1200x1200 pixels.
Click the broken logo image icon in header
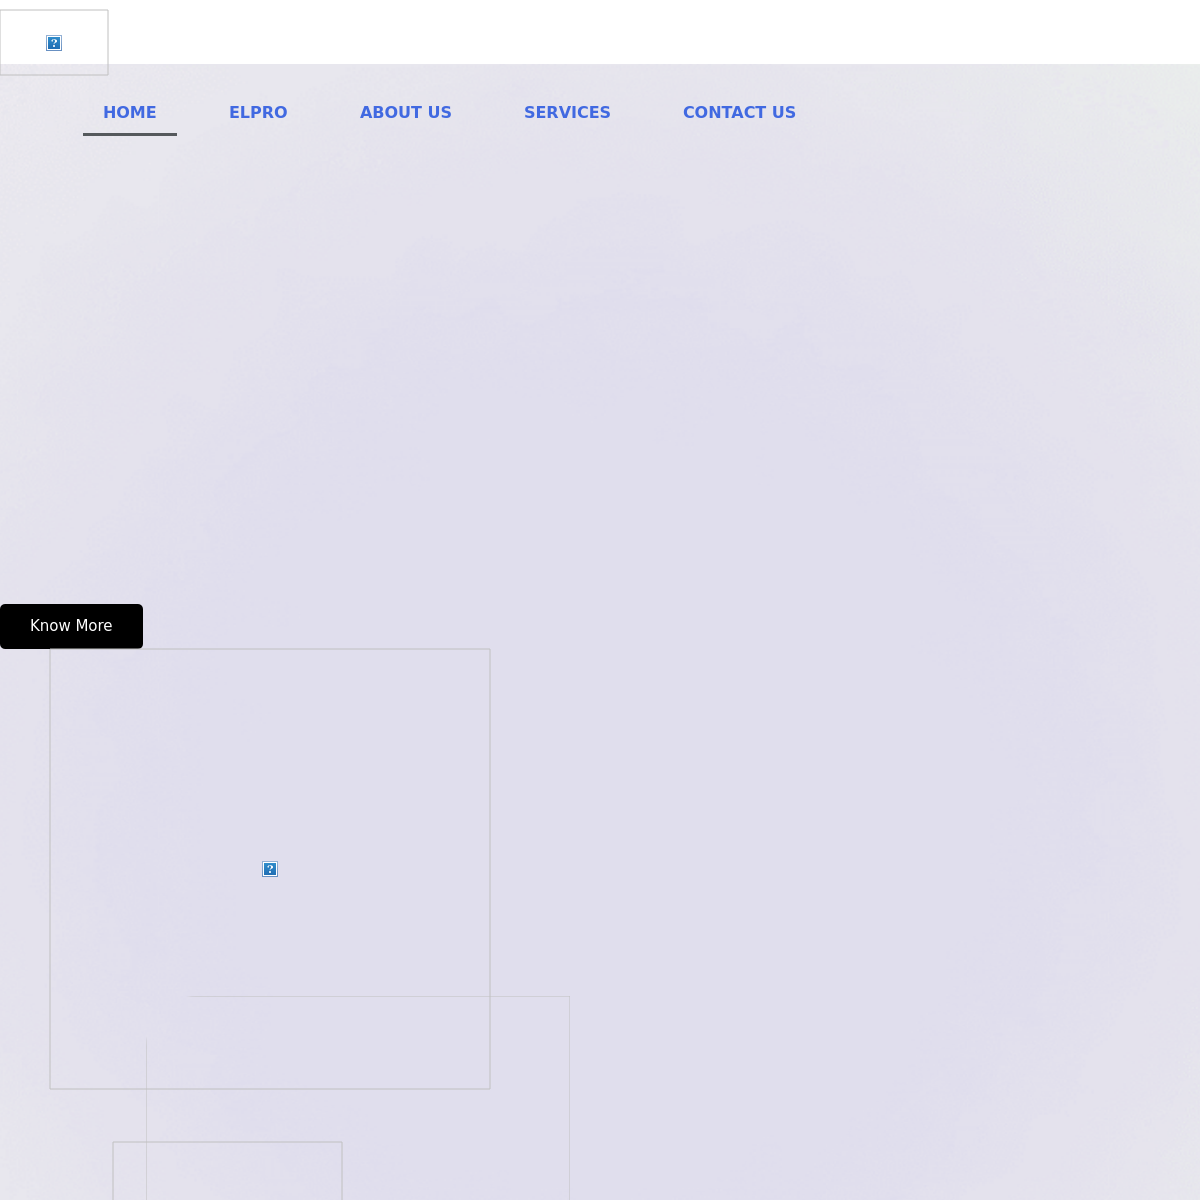point(54,43)
